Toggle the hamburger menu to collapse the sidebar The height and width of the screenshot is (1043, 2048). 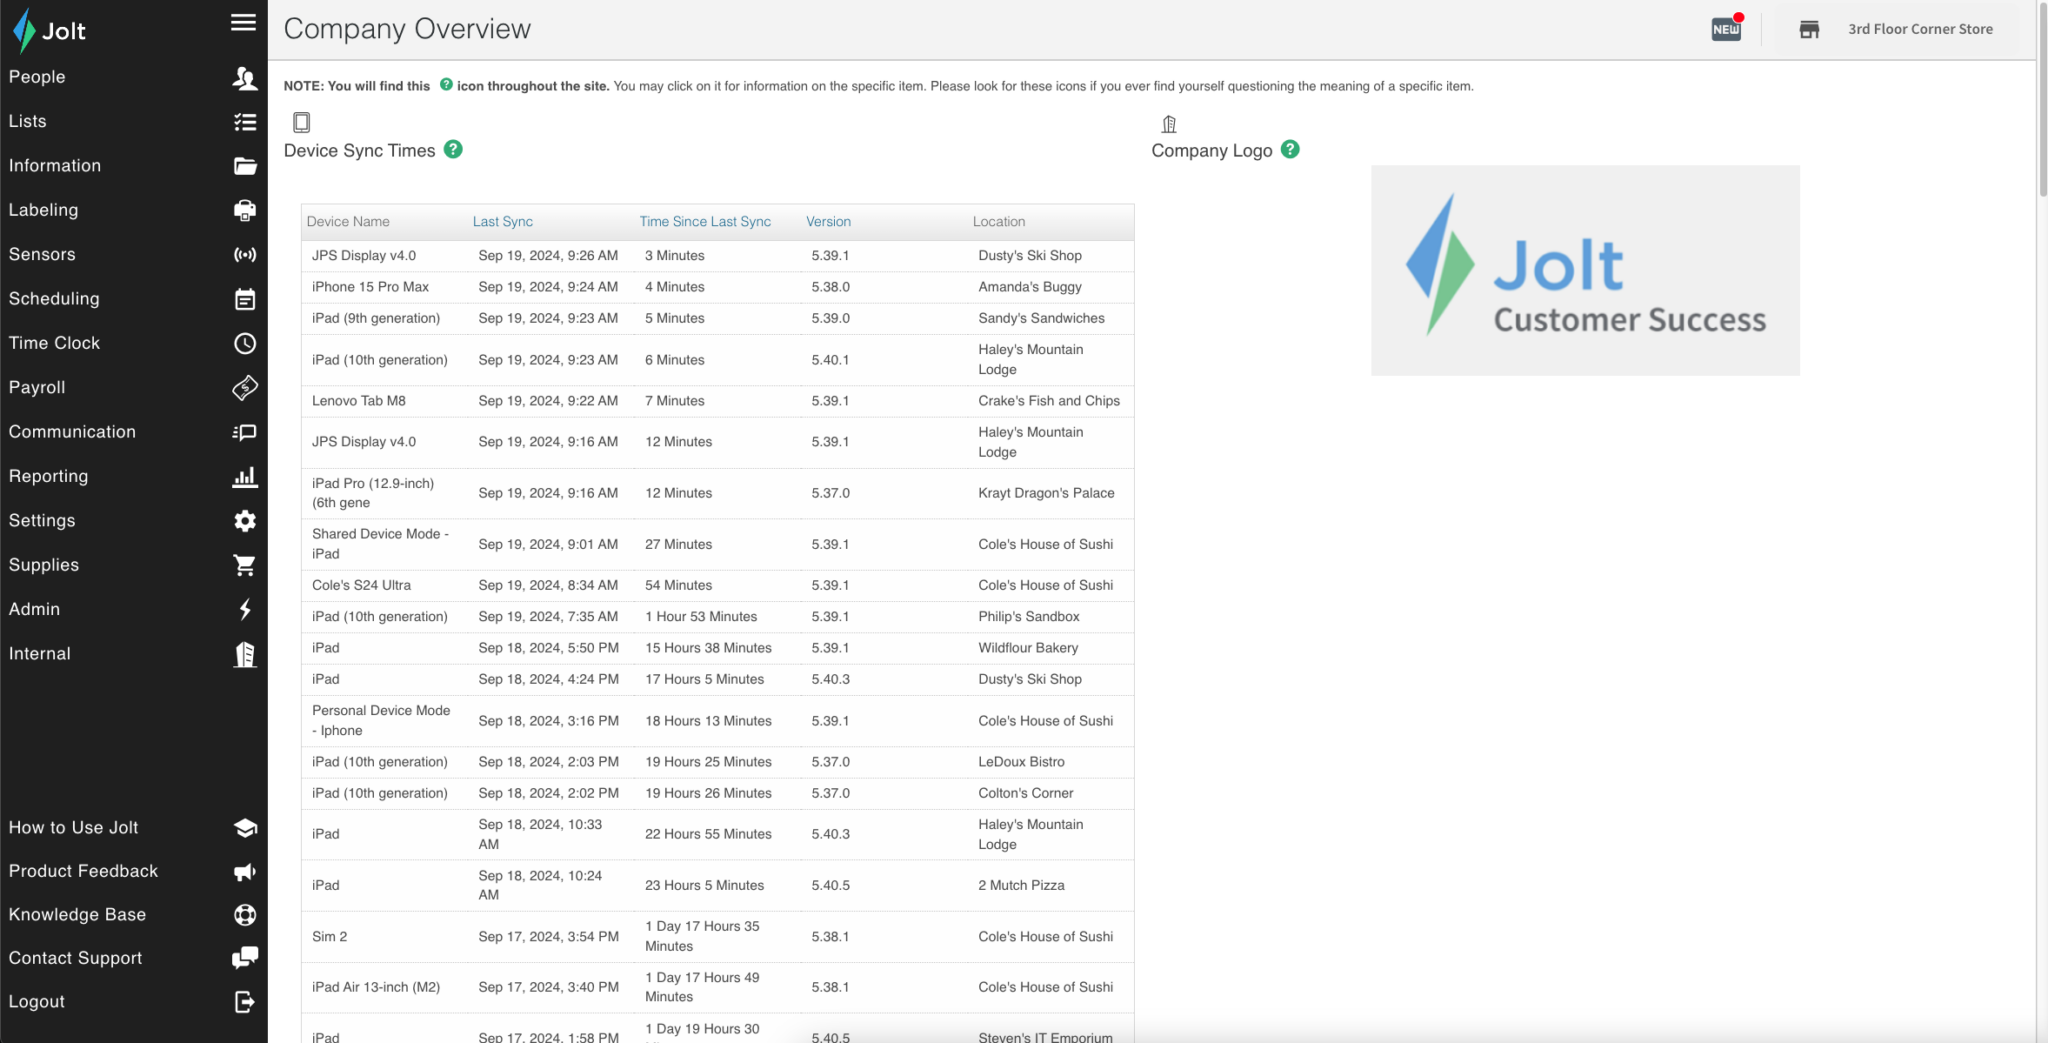point(243,22)
